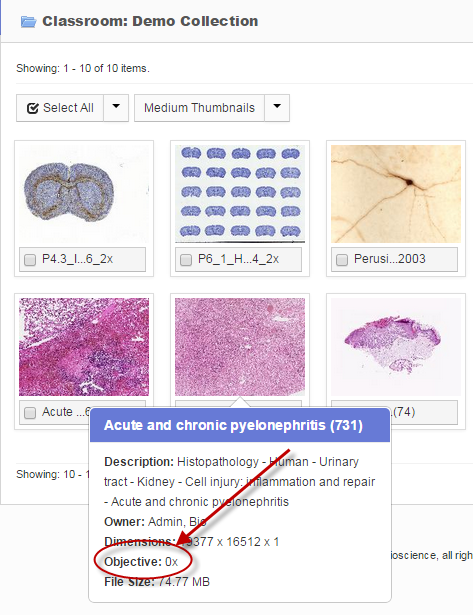Tick the P4.3_I...6_2x checkbox
The image size is (473, 615).
click(x=30, y=260)
